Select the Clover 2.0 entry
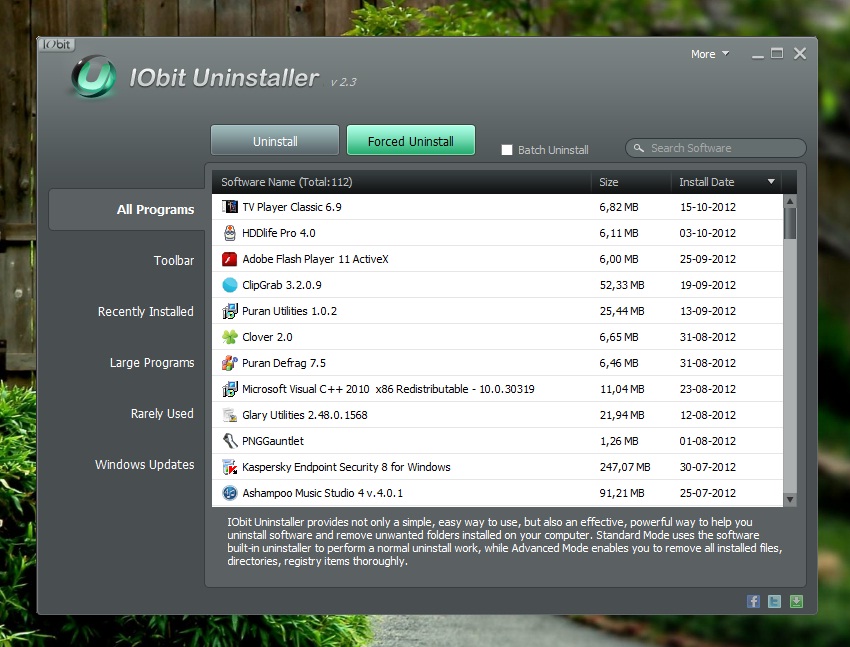This screenshot has width=850, height=647. (x=497, y=337)
